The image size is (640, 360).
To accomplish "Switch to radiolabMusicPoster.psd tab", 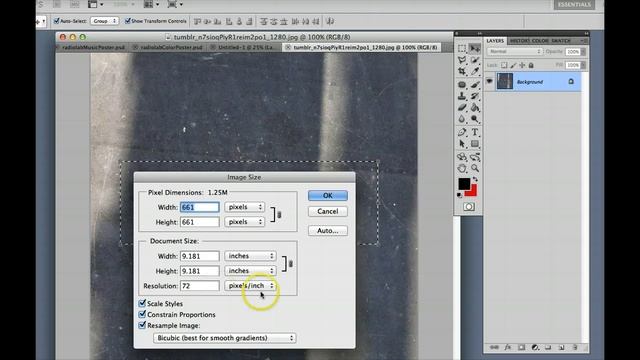I will (93, 47).
